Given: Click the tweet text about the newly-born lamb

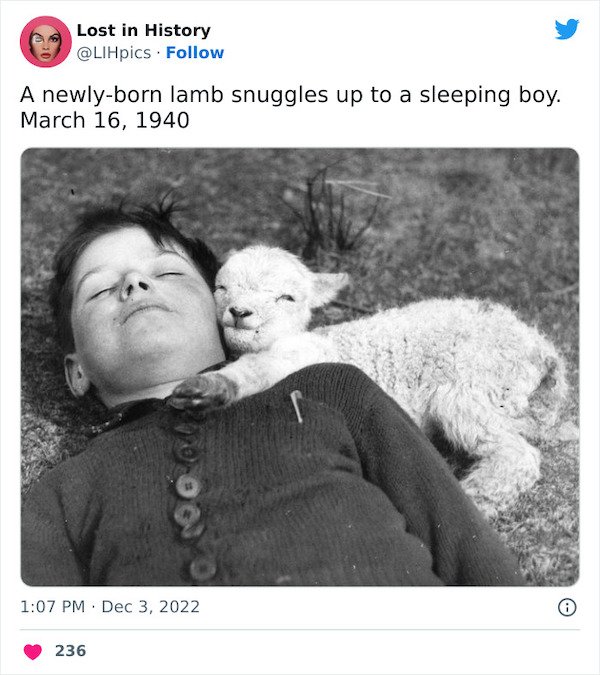Looking at the screenshot, I should click(291, 107).
